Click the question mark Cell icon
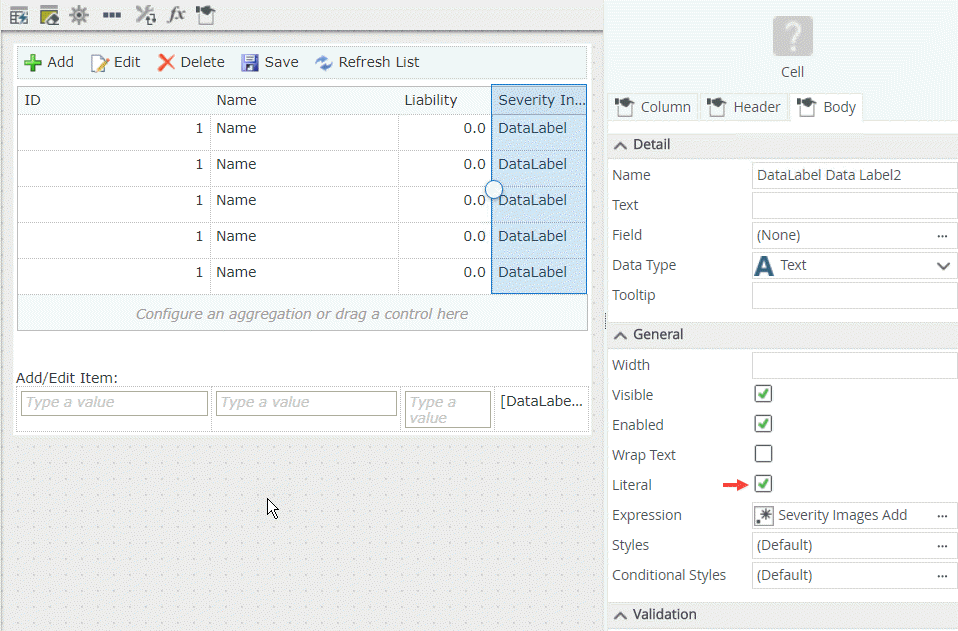The width and height of the screenshot is (958, 631). click(792, 37)
